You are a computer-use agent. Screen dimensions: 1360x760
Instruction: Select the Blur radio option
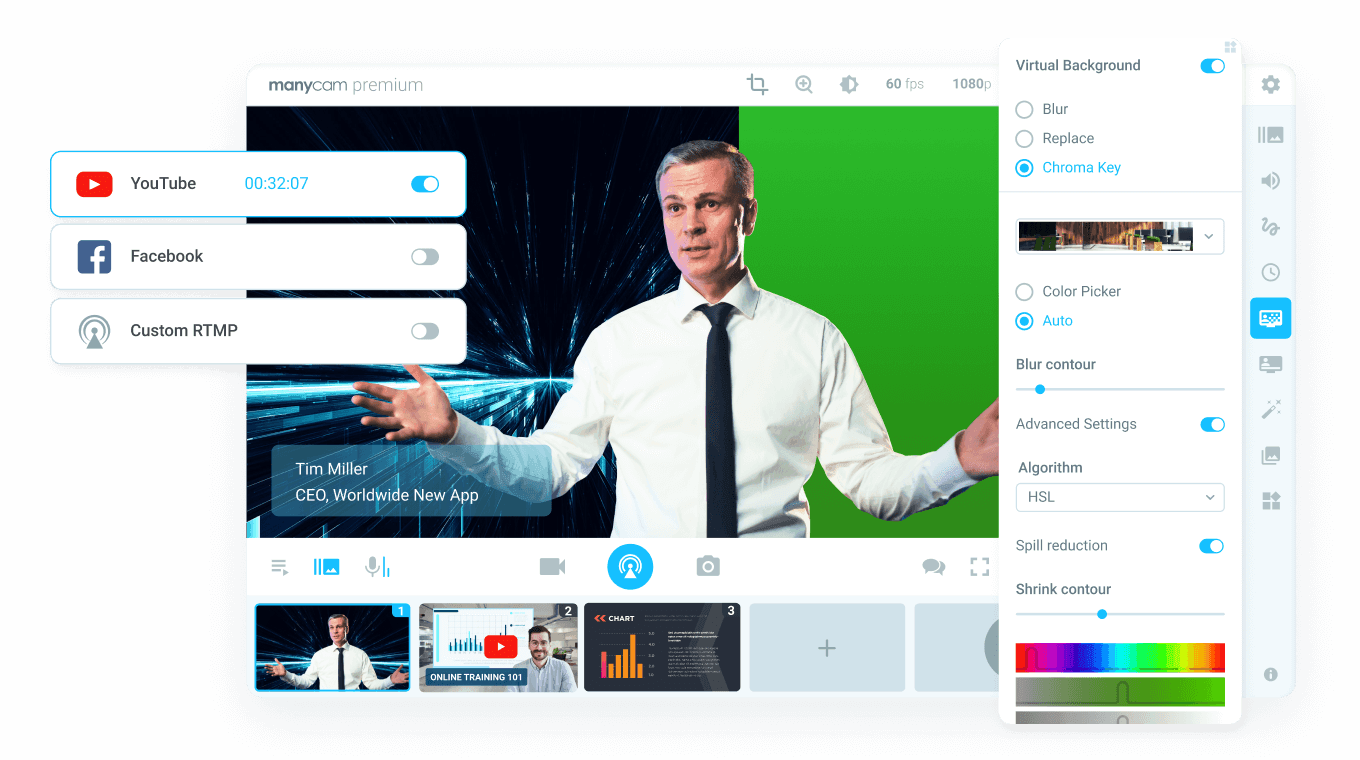pyautogui.click(x=1024, y=109)
